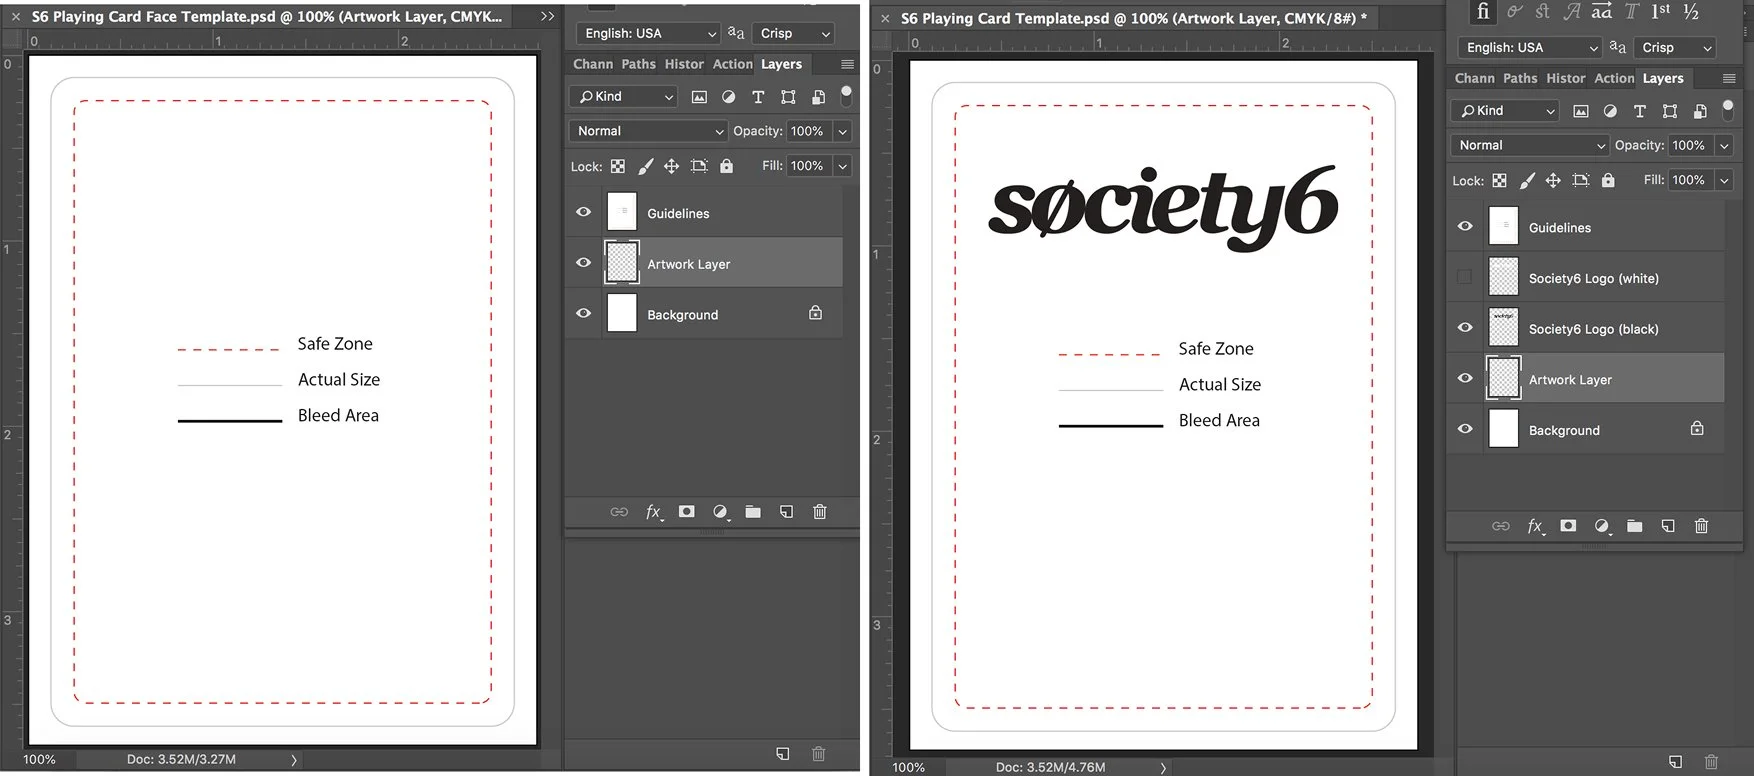Open Crisp anti-aliasing dropdown in left window

793,33
